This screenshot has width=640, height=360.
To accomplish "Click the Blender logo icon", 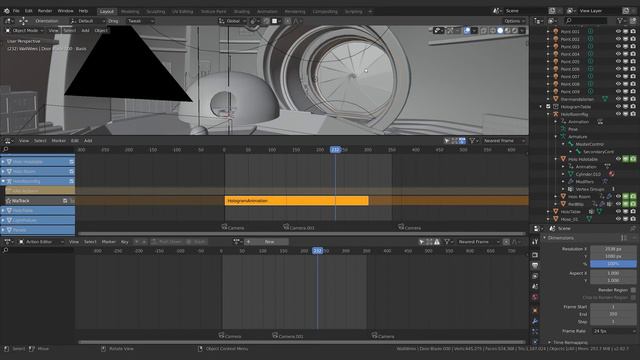I will [x=7, y=11].
